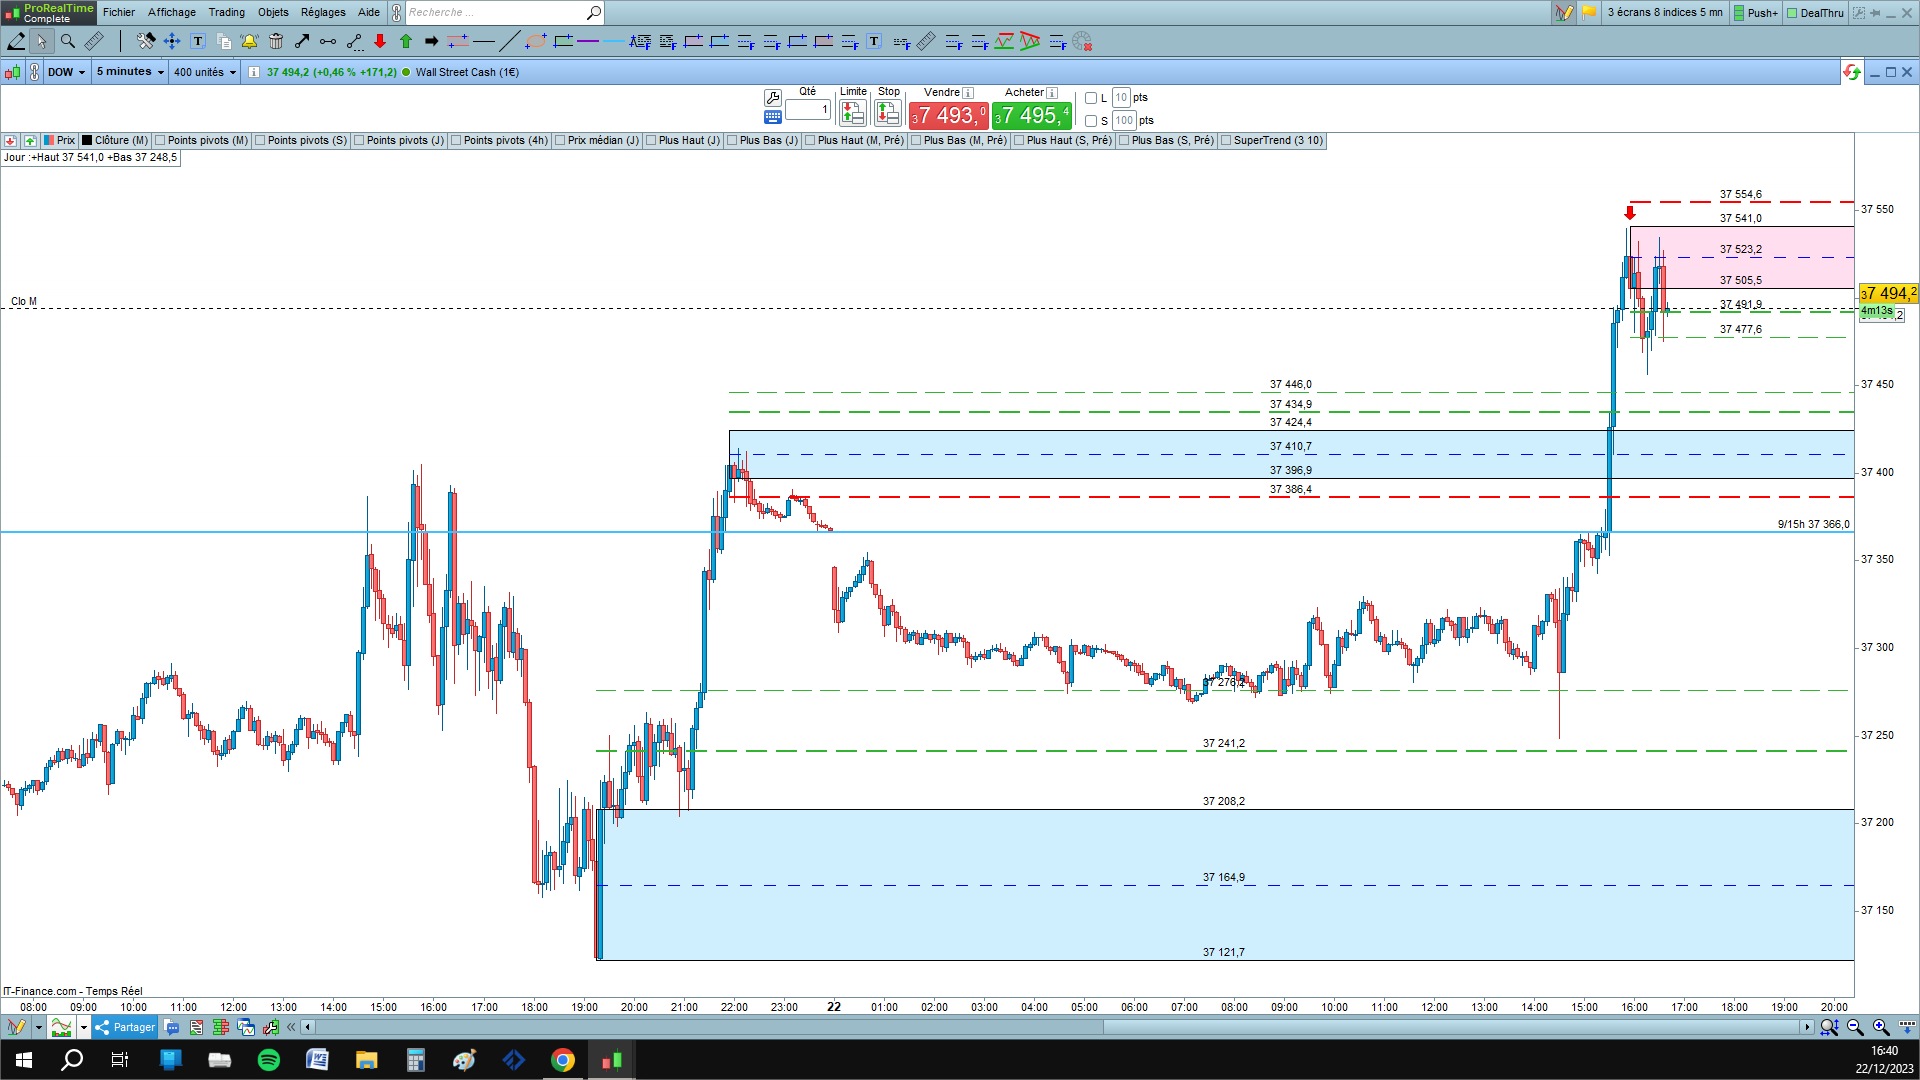Select the magnifier zoom tool
Screen dimensions: 1920x1080
click(x=68, y=41)
